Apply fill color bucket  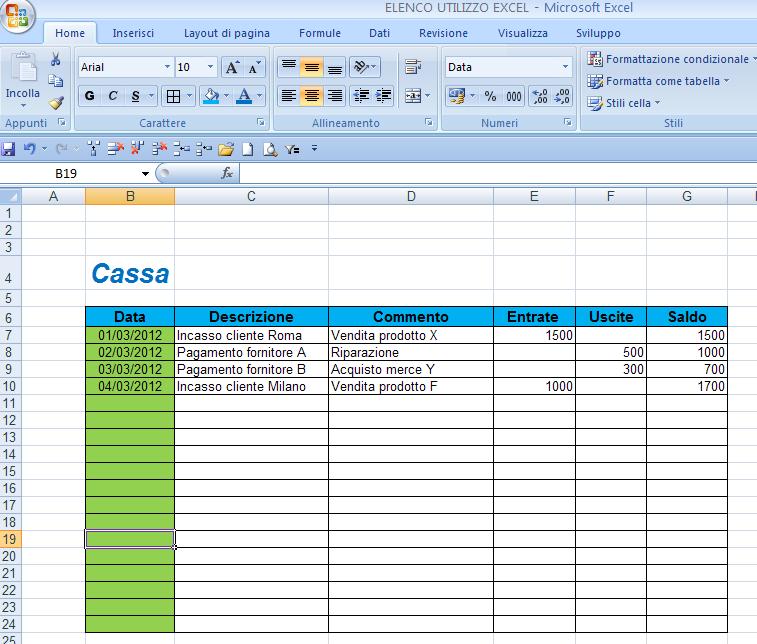(x=211, y=96)
